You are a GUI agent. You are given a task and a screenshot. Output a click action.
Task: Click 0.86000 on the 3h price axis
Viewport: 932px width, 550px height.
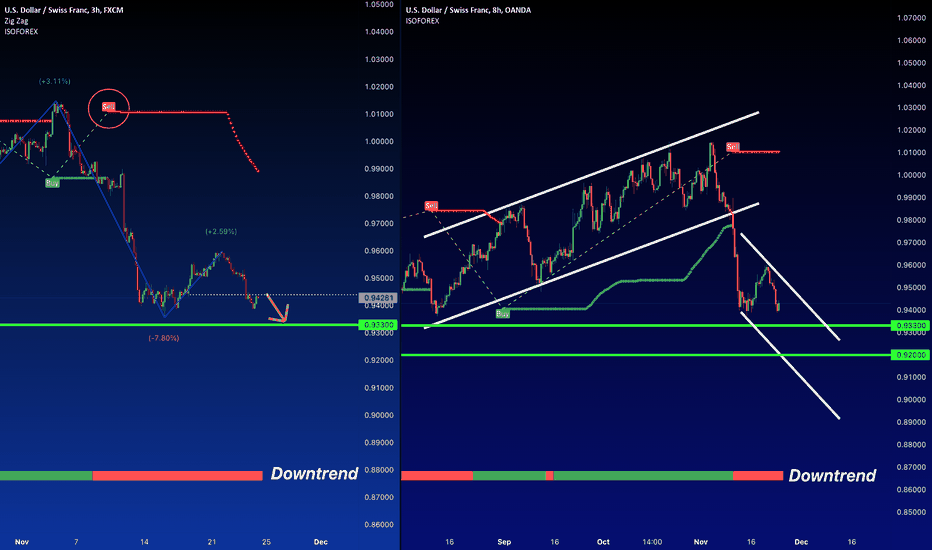point(379,524)
